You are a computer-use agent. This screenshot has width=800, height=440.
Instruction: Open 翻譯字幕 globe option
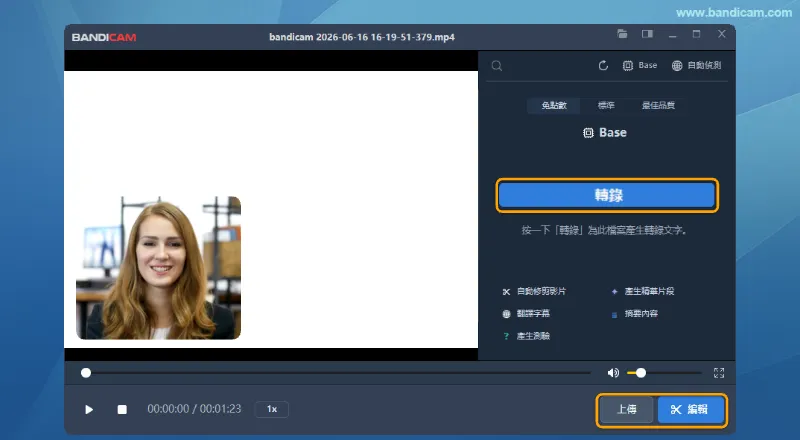526,313
